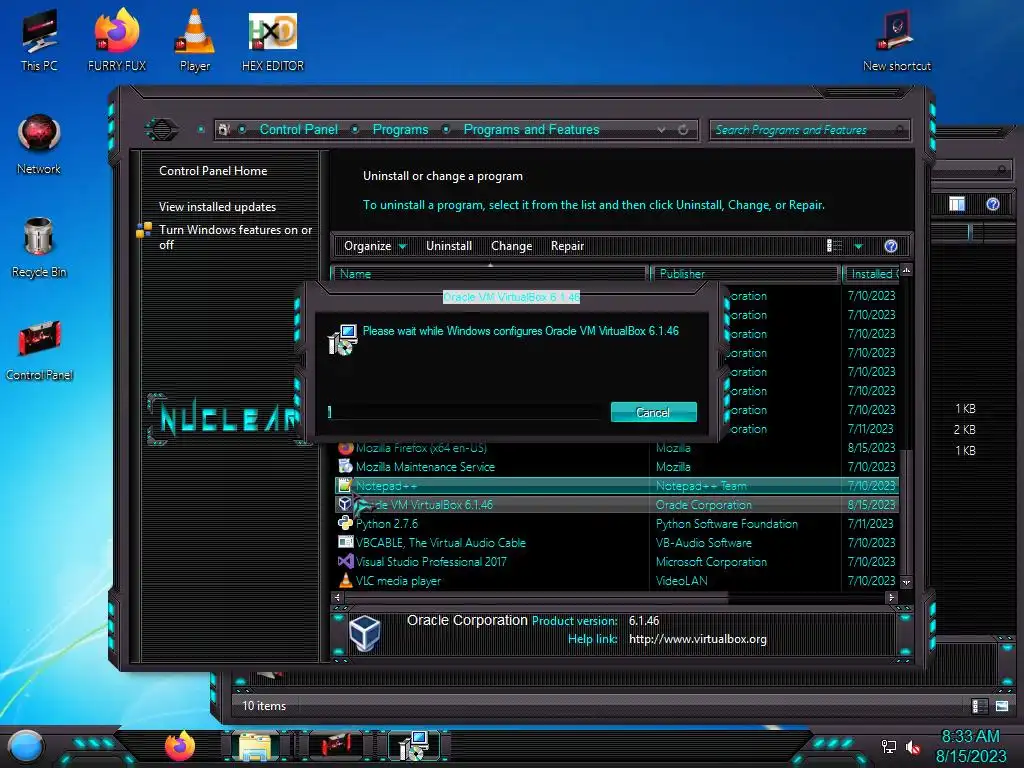Click the VLC media player row icon
The width and height of the screenshot is (1024, 768).
[x=345, y=580]
